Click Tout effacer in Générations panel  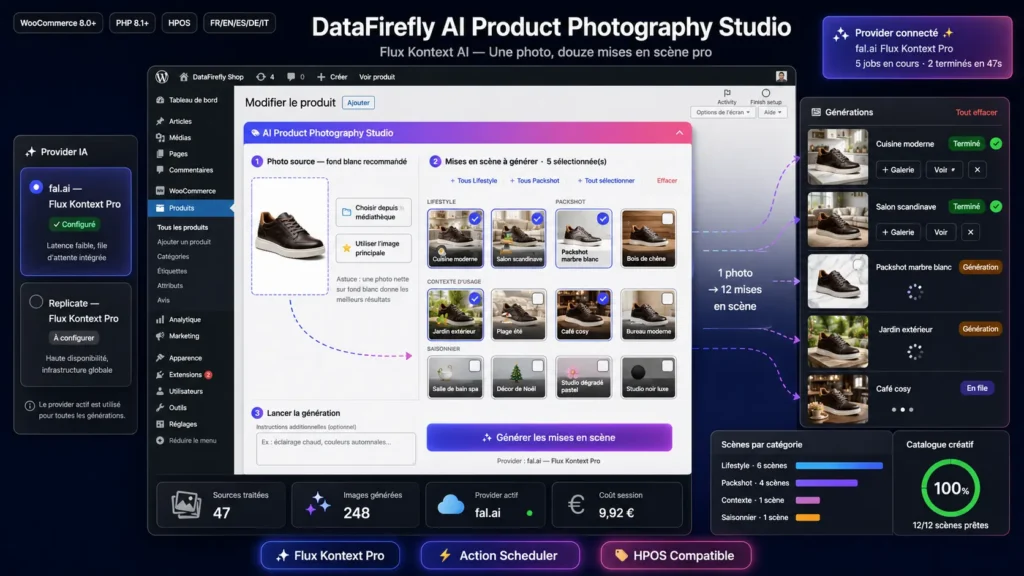[x=976, y=112]
